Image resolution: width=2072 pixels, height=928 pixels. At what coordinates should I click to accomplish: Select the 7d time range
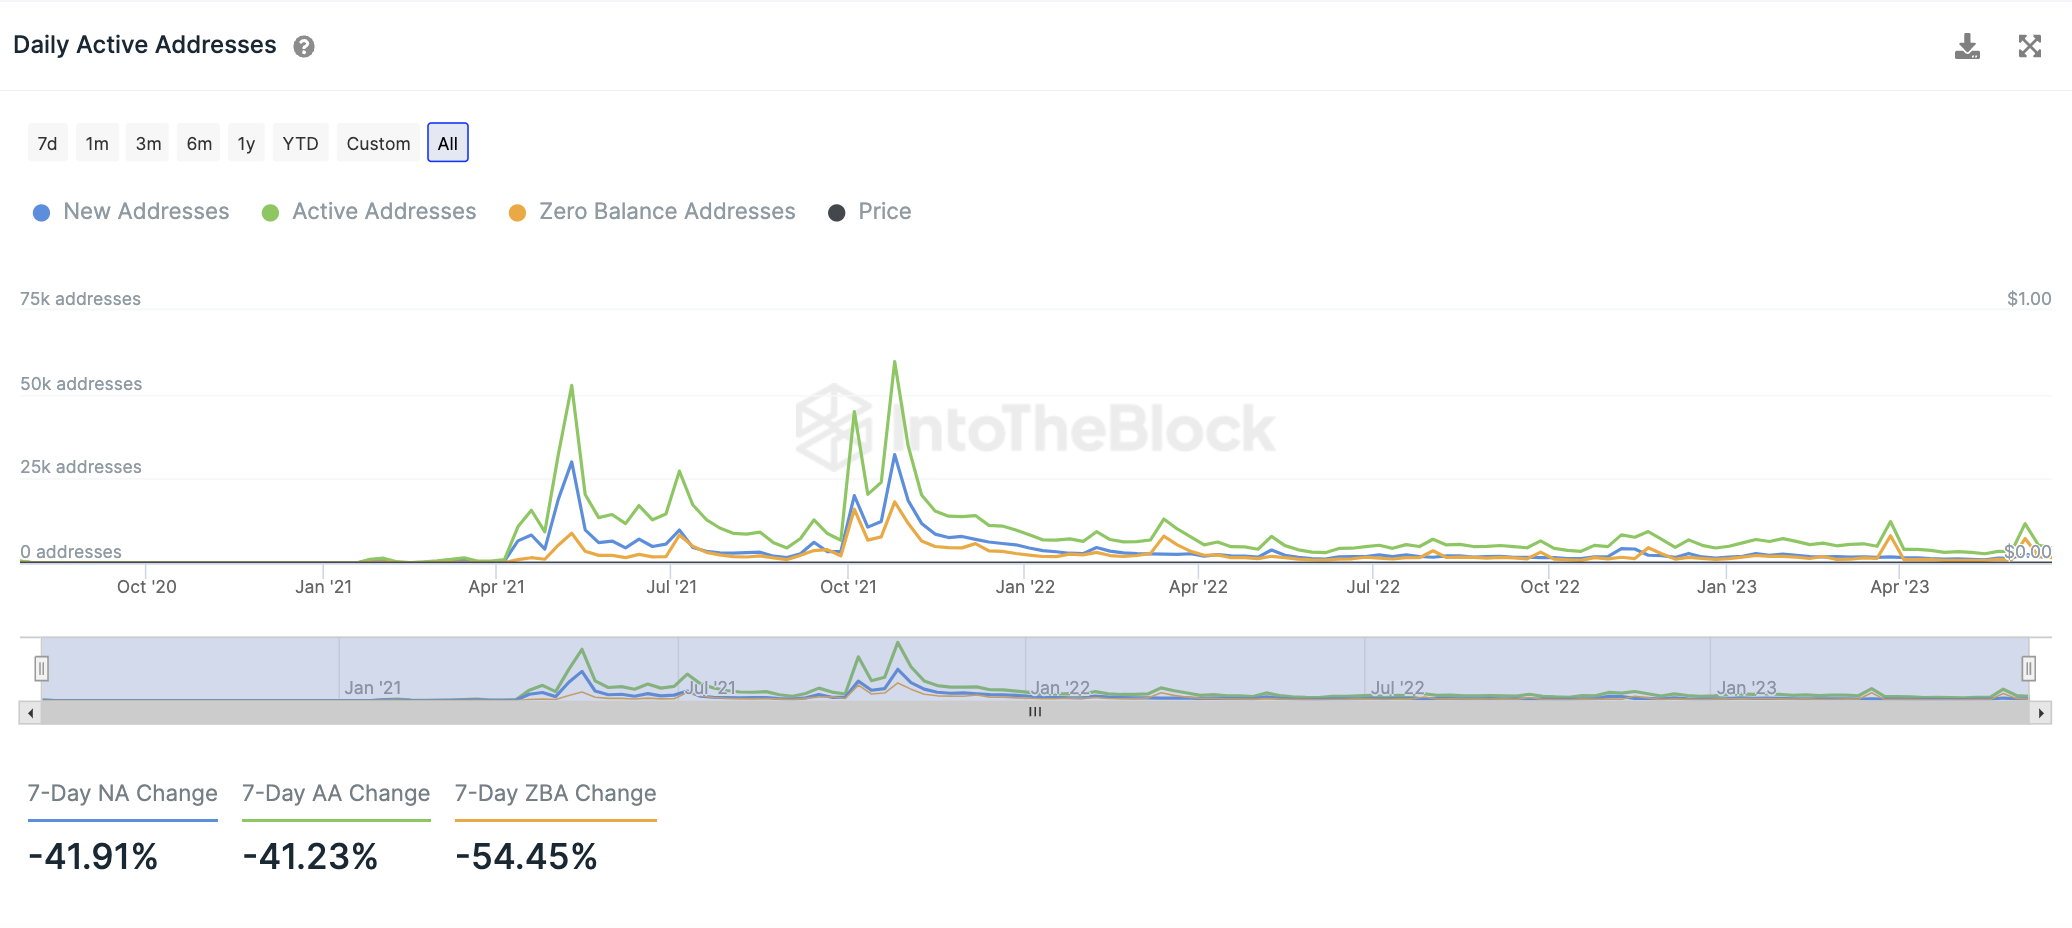pos(47,143)
